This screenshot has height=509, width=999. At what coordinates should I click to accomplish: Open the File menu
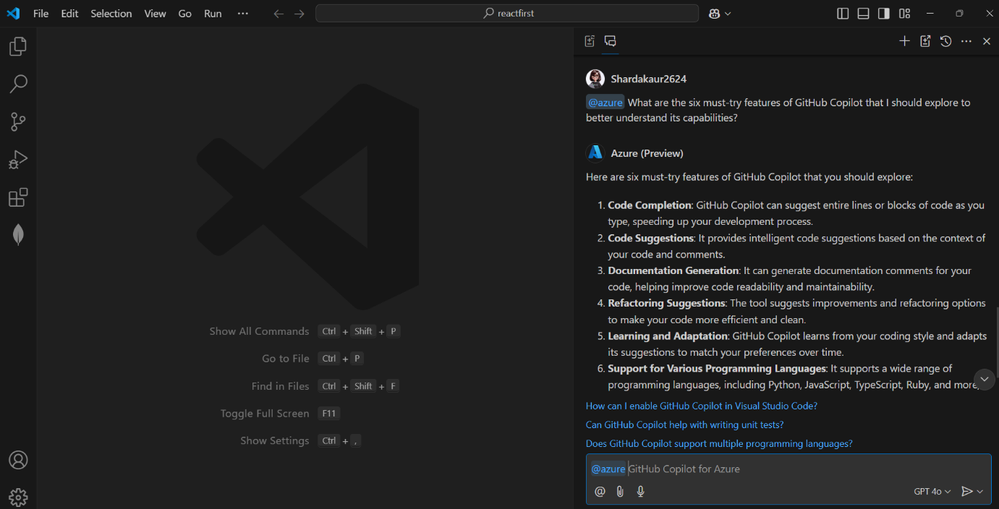pos(41,13)
